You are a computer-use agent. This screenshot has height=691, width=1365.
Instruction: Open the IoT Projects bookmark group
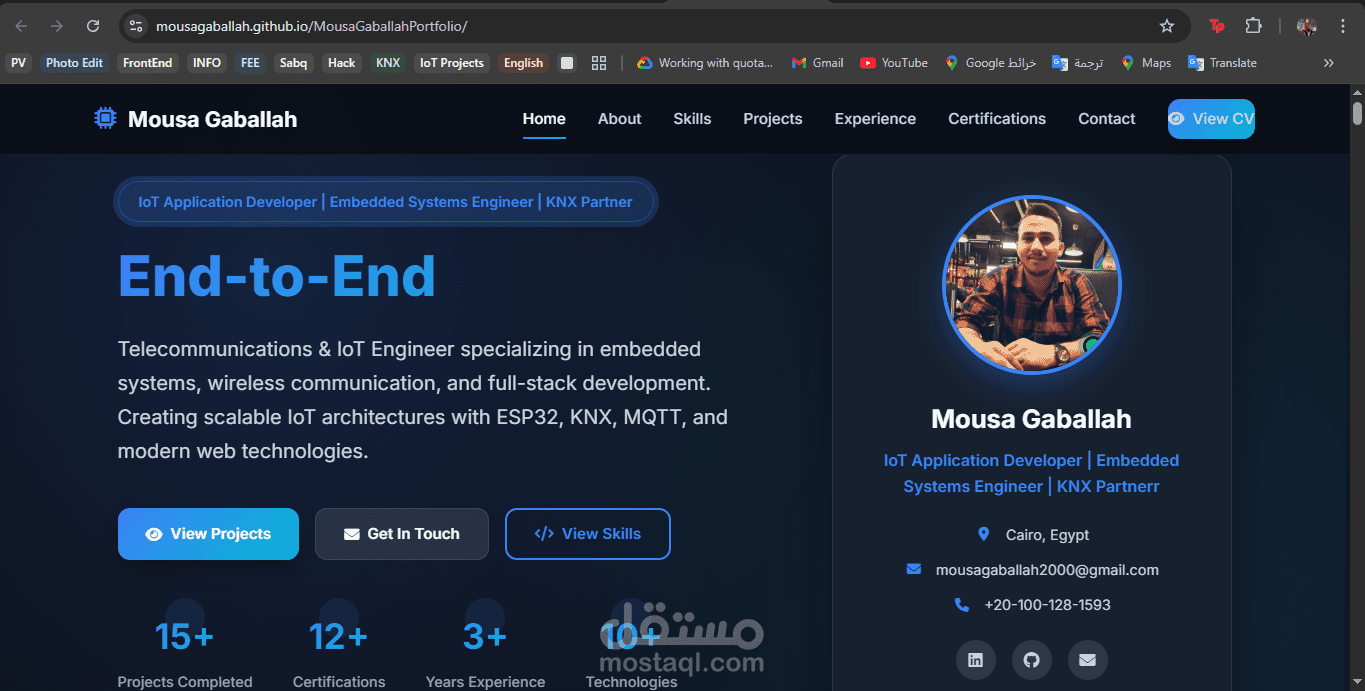(x=451, y=63)
